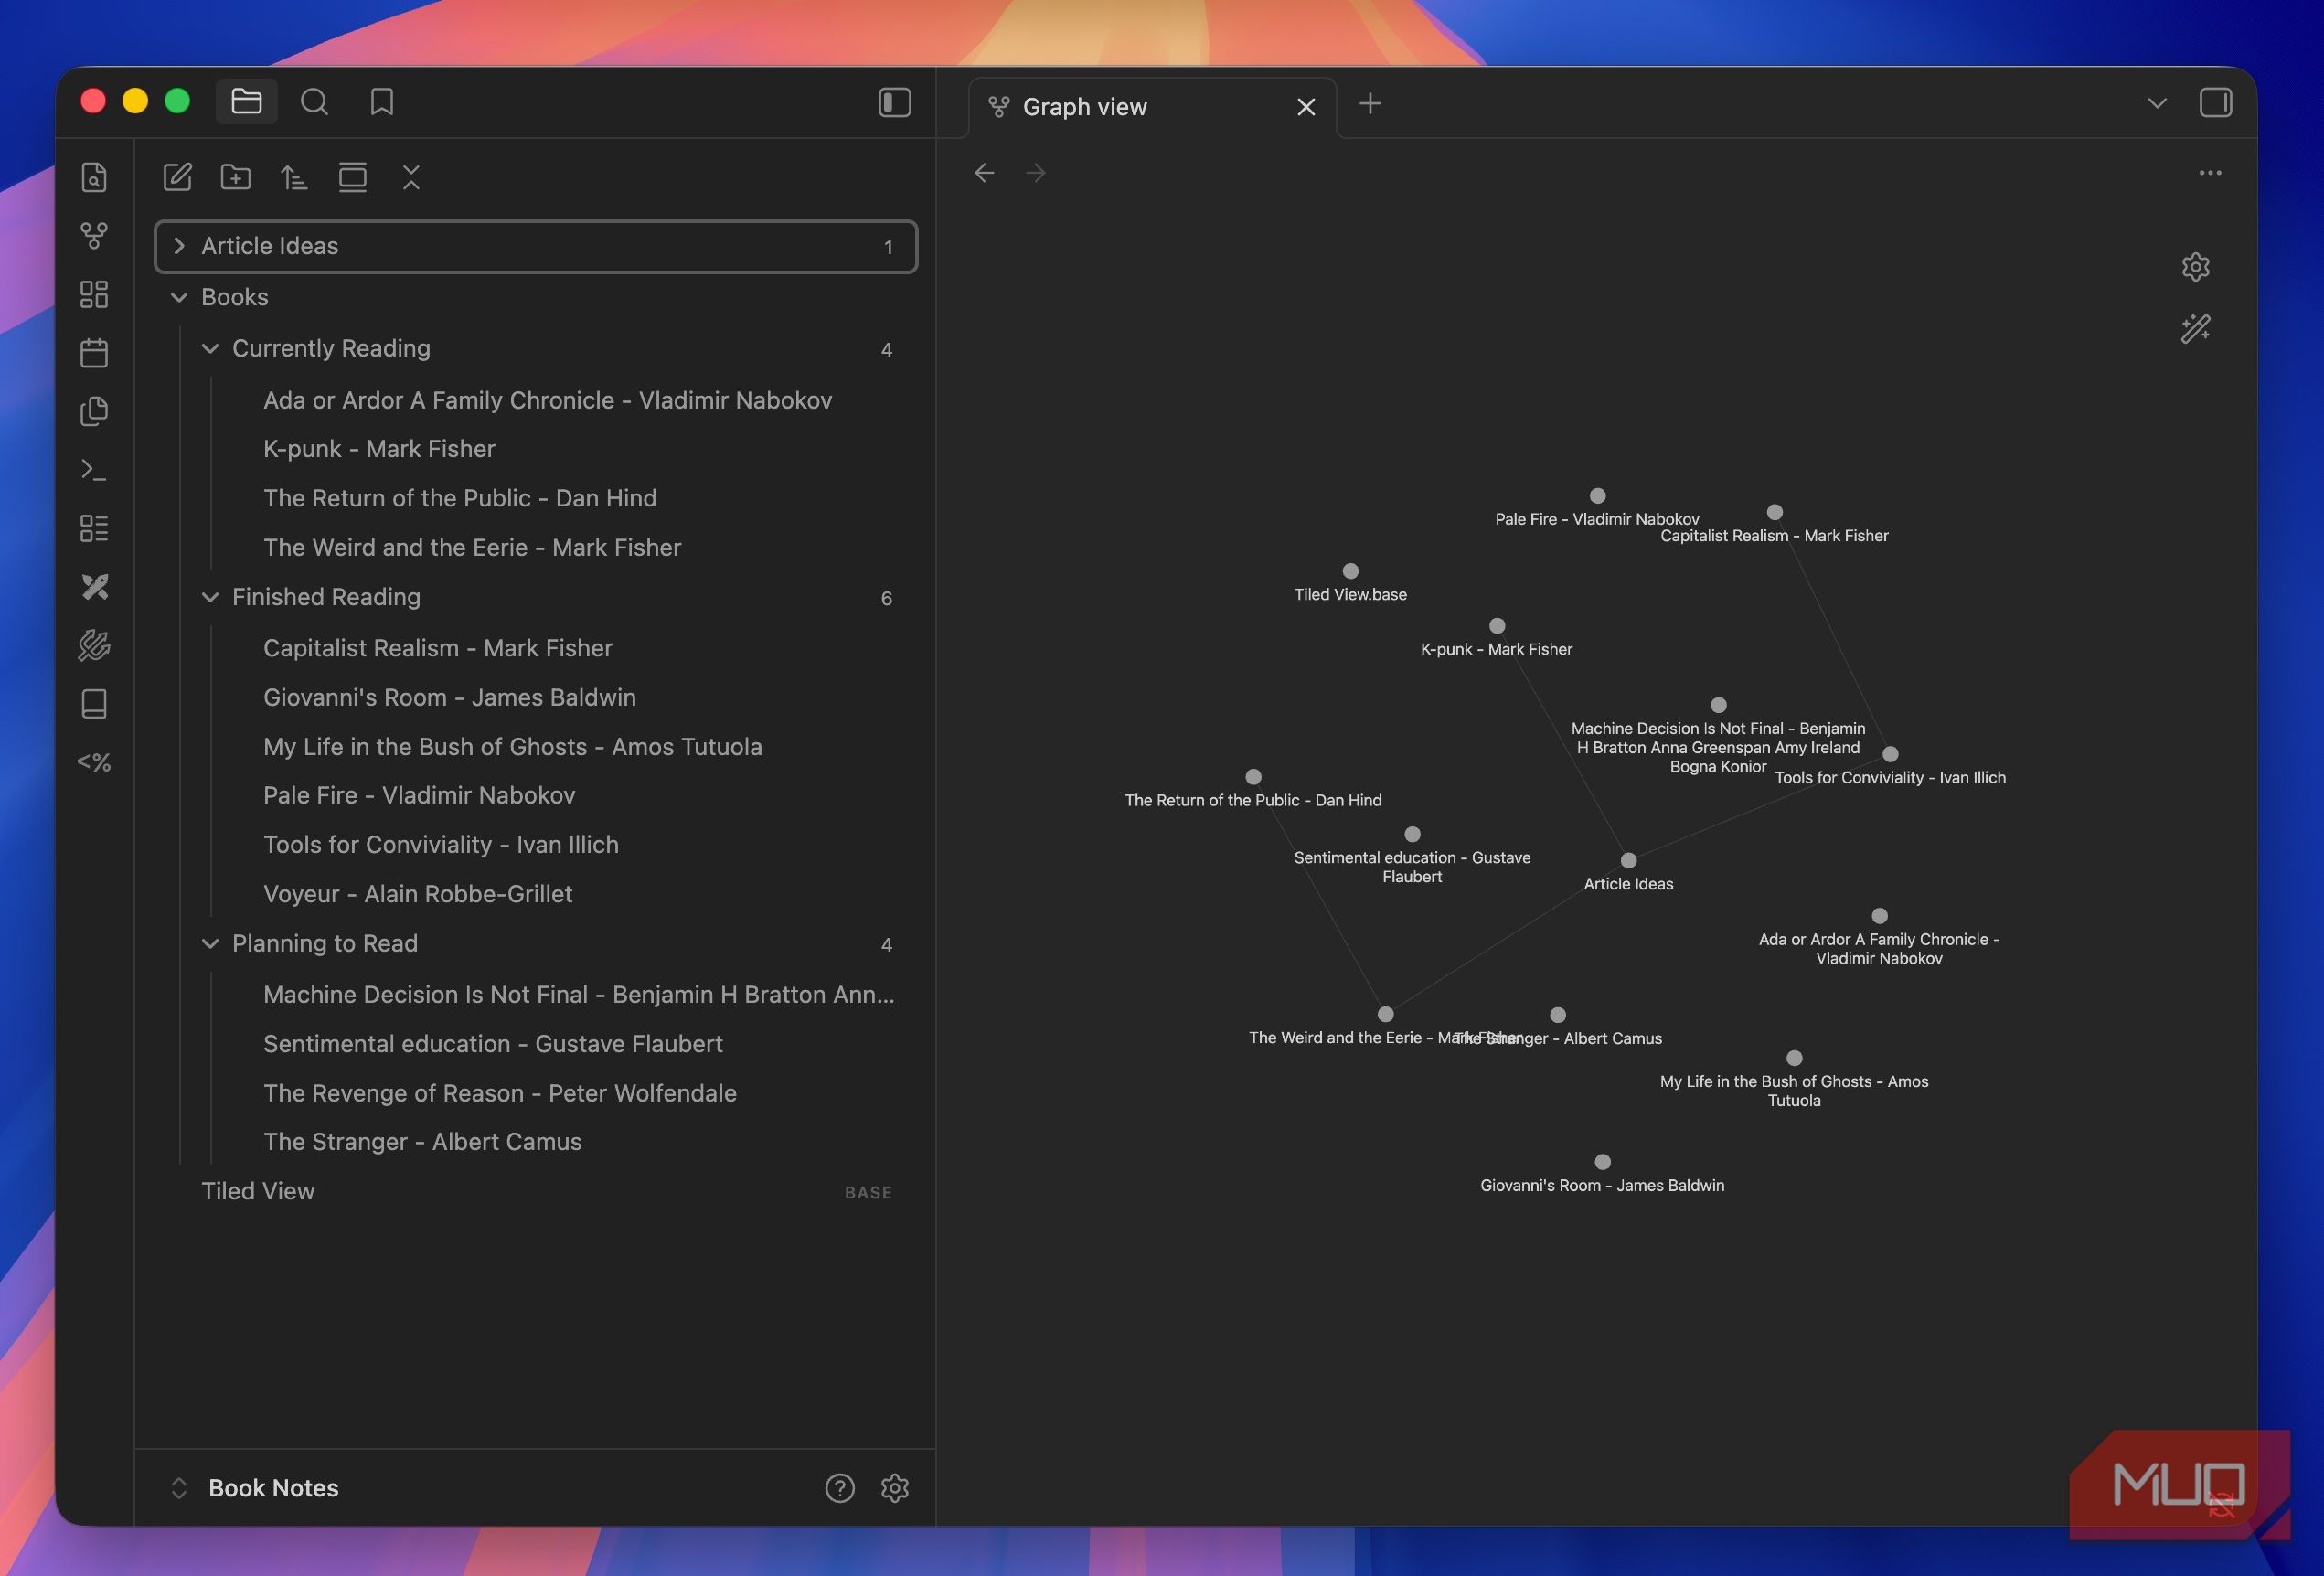The height and width of the screenshot is (1576, 2324).
Task: Open the Book Notes vault switcher
Action: point(258,1488)
